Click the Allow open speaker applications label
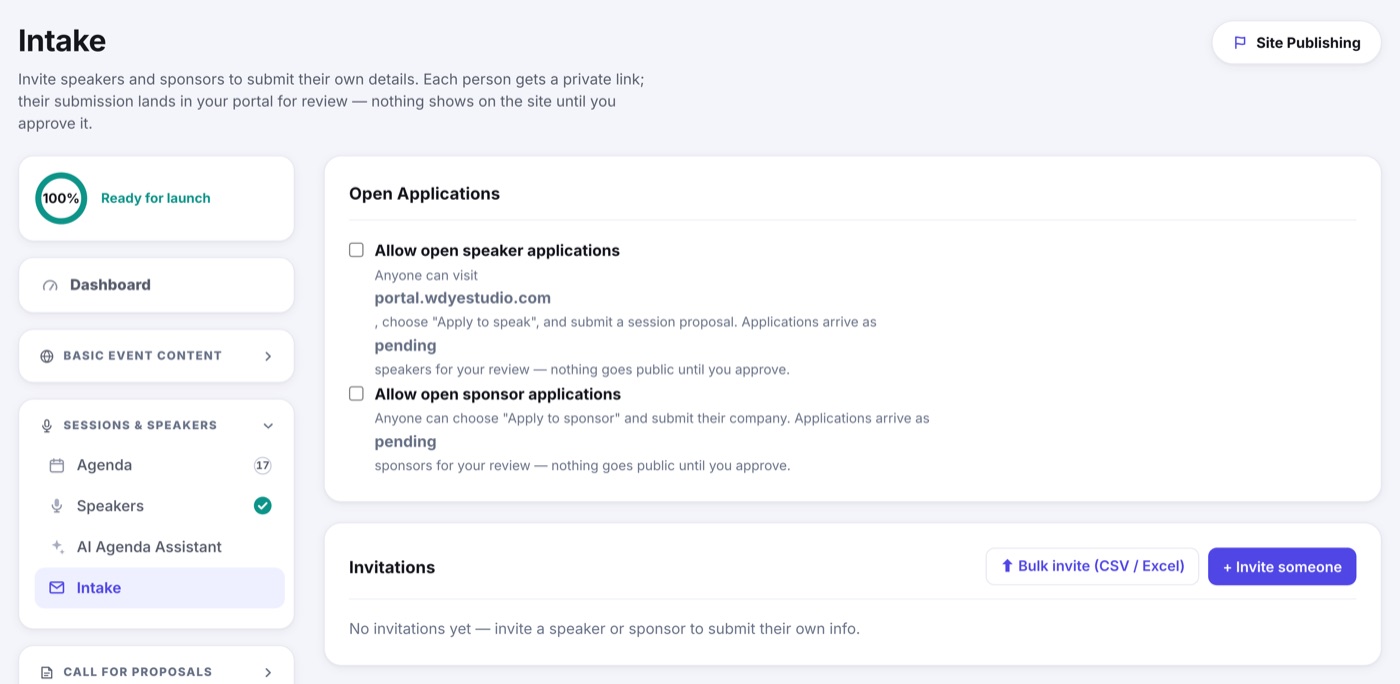Viewport: 1400px width, 684px height. point(497,250)
